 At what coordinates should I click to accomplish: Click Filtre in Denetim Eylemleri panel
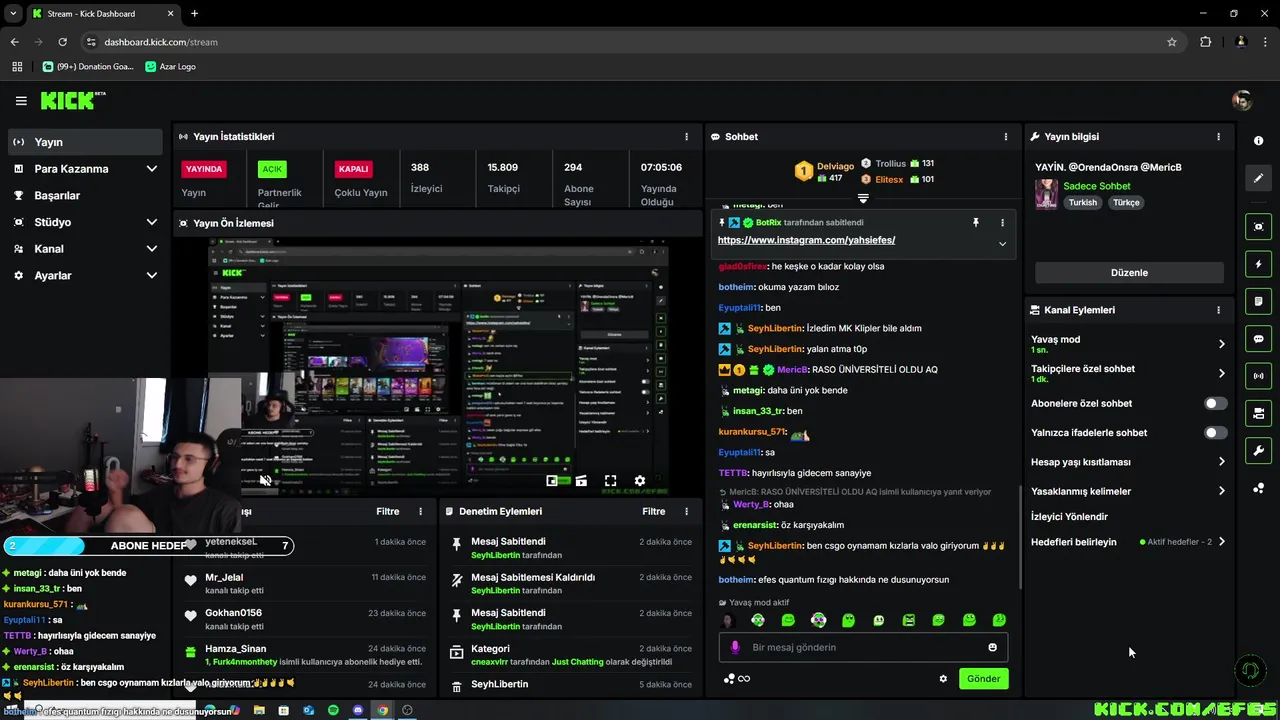click(653, 511)
